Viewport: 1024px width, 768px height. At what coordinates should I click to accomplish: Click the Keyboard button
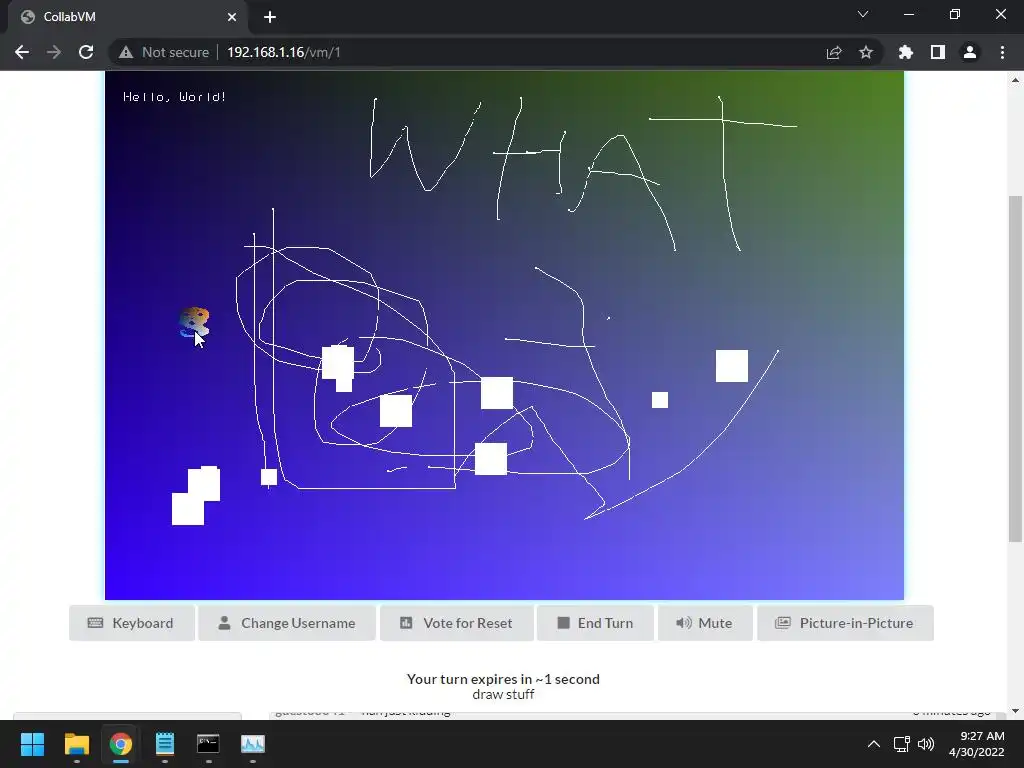pyautogui.click(x=131, y=623)
